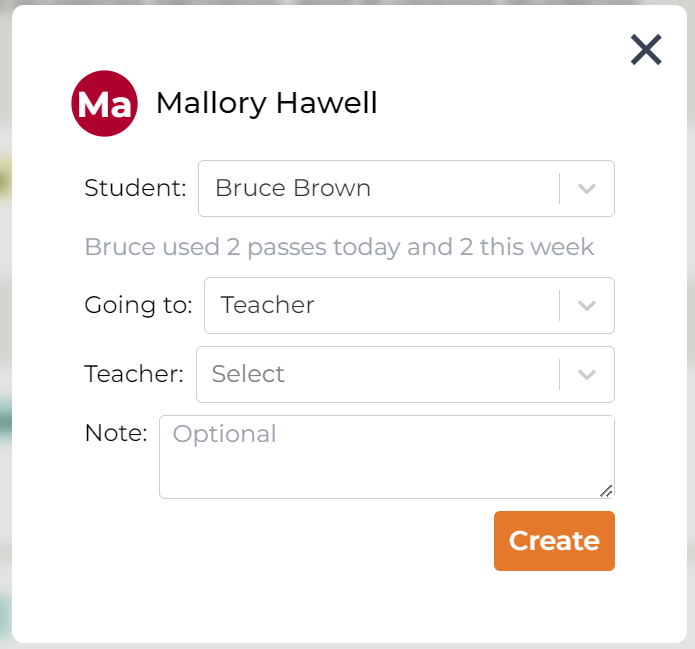Click the "Note:" field label

116,433
